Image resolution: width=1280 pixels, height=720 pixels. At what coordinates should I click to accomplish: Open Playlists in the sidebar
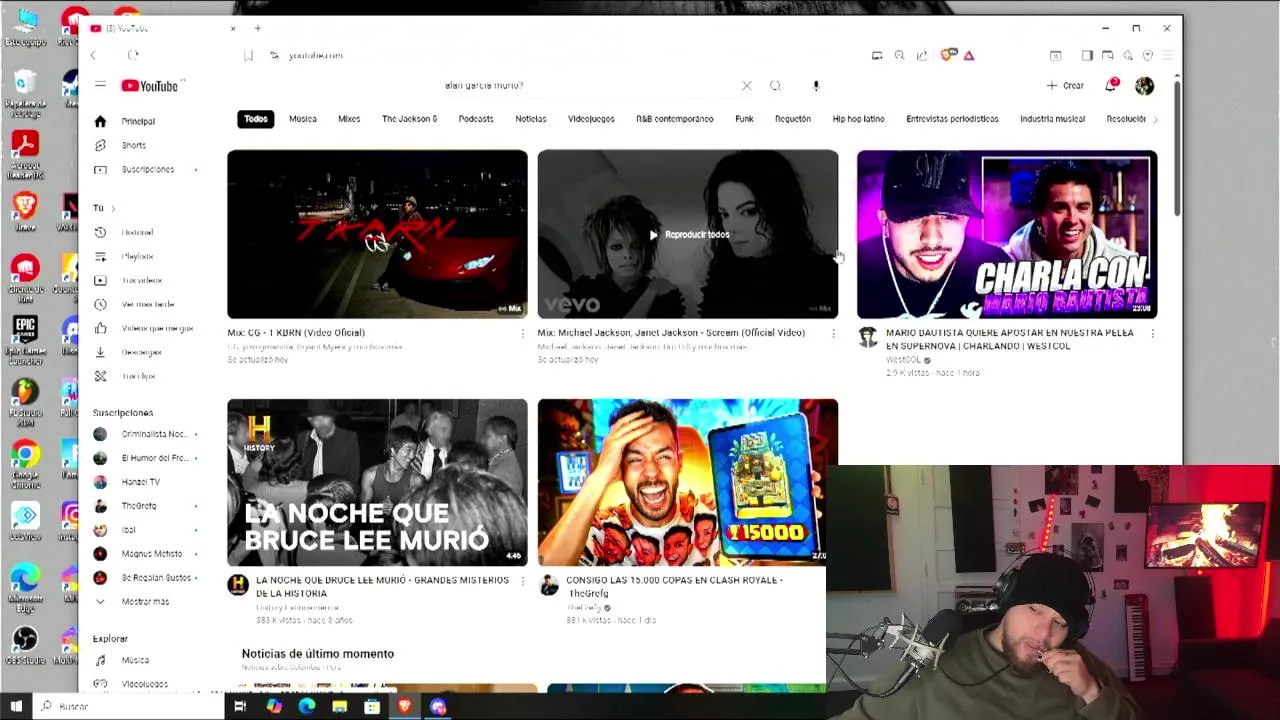139,256
